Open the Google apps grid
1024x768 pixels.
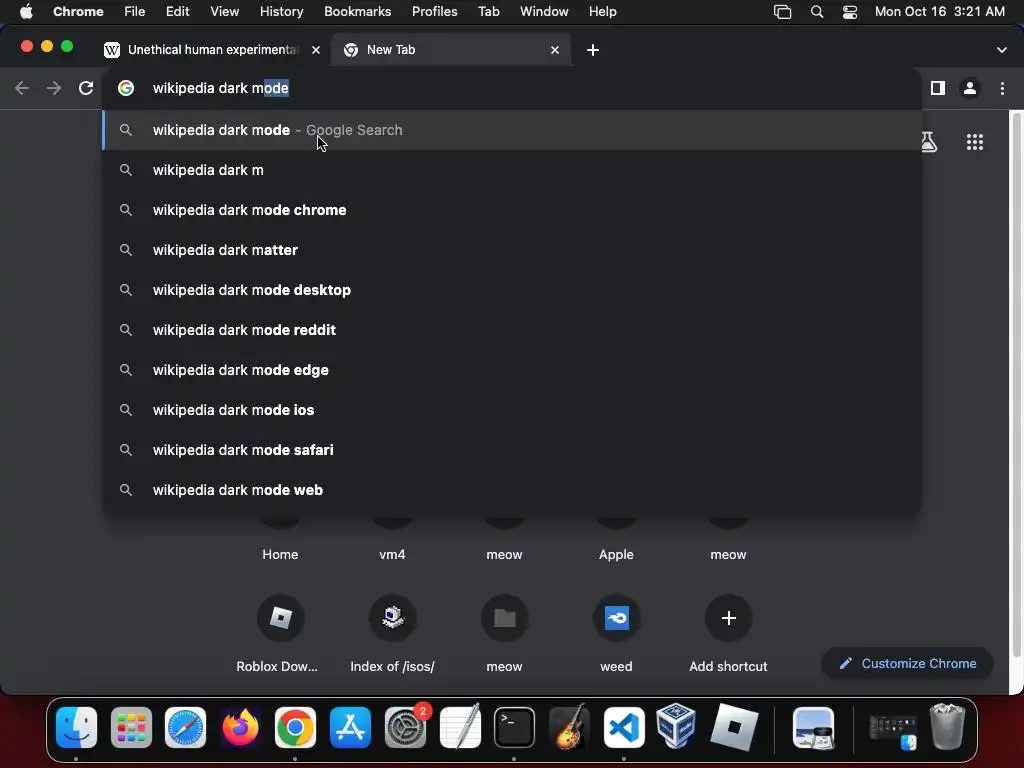click(x=974, y=142)
